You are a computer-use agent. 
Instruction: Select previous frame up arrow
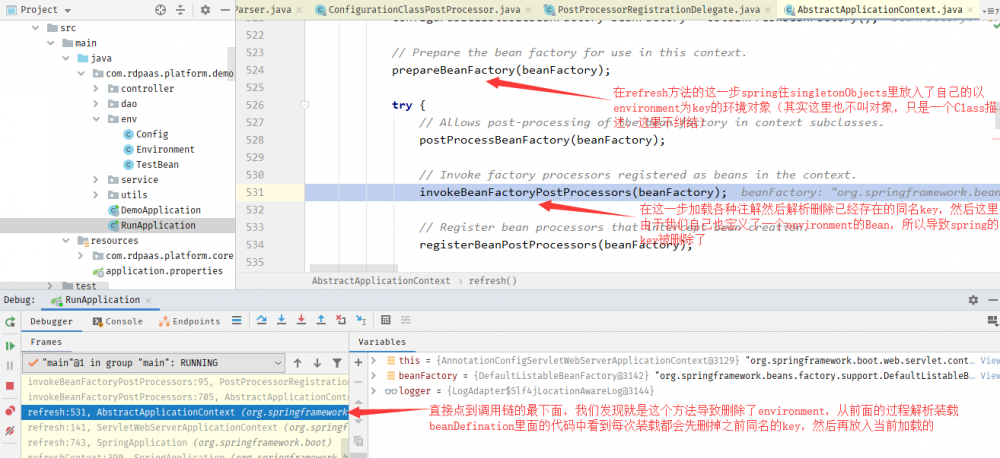[297, 363]
